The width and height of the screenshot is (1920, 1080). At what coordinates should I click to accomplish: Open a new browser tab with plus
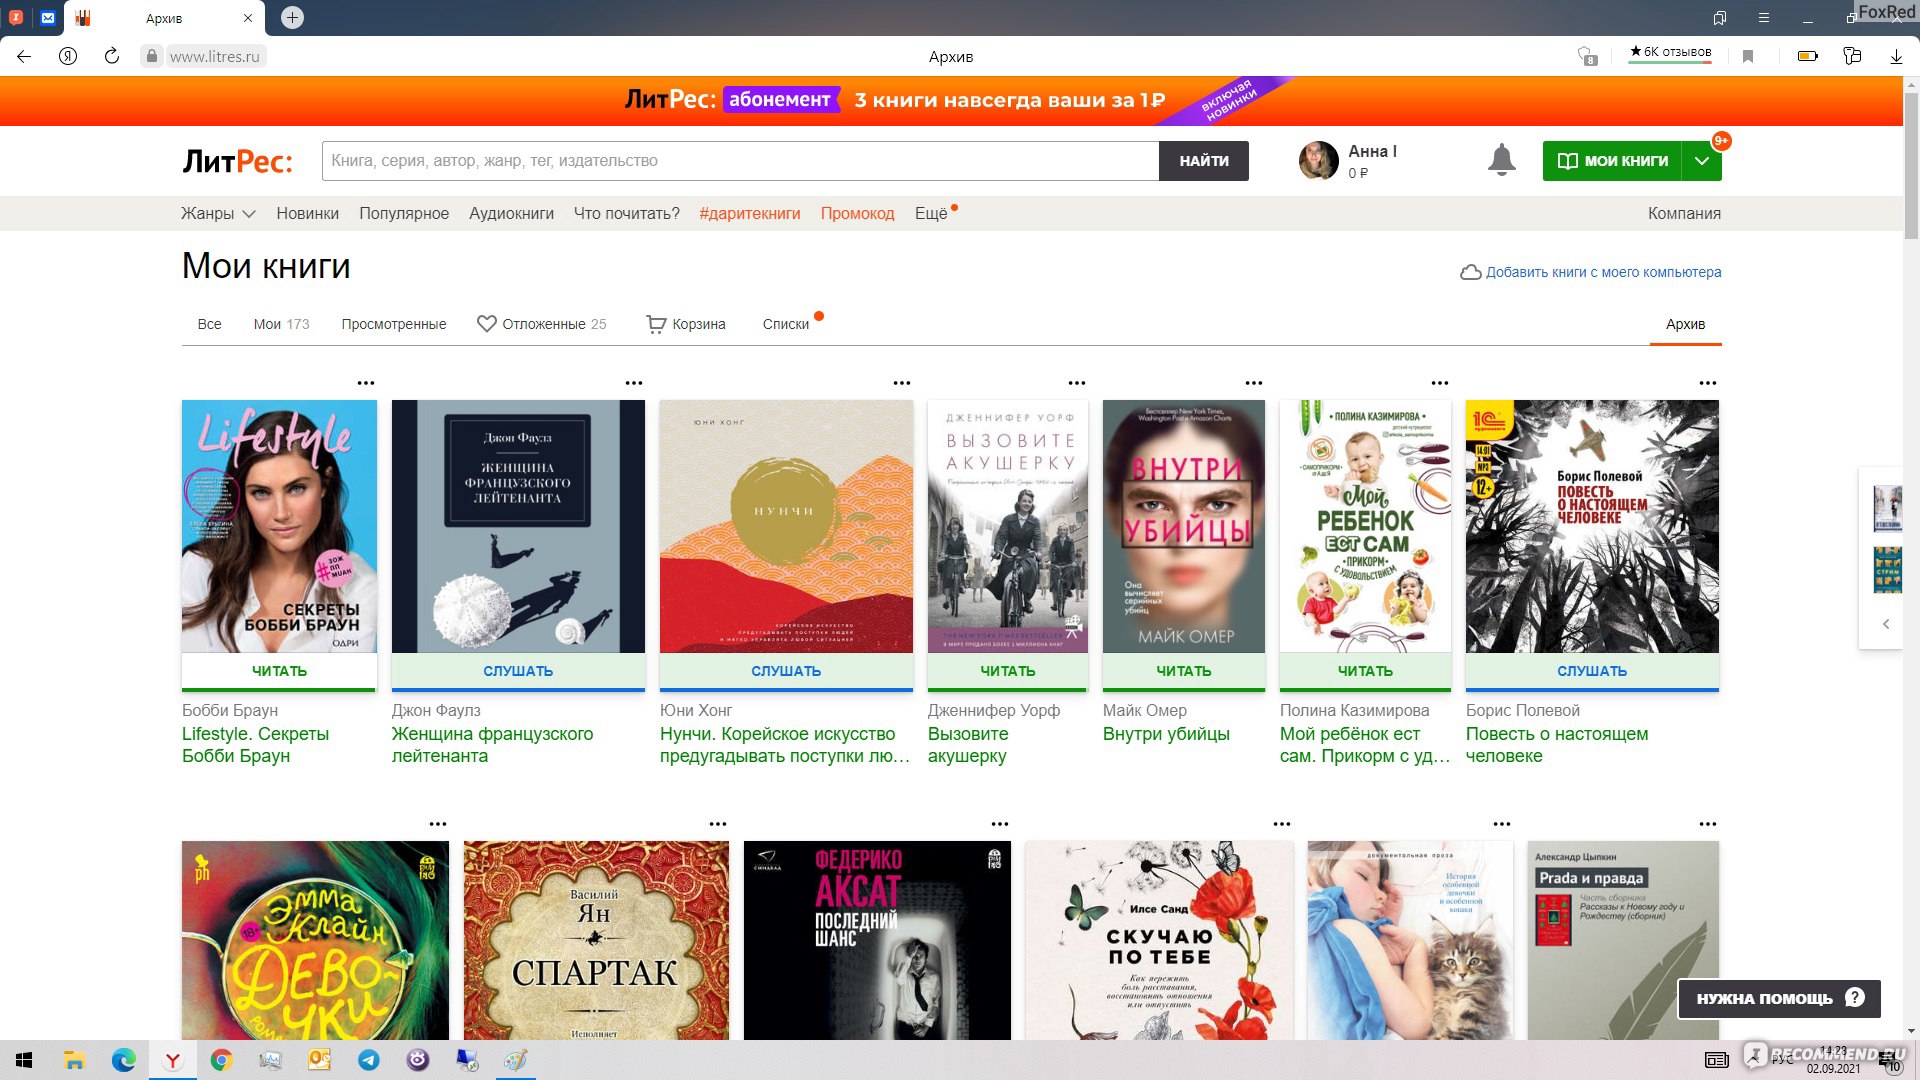click(292, 17)
